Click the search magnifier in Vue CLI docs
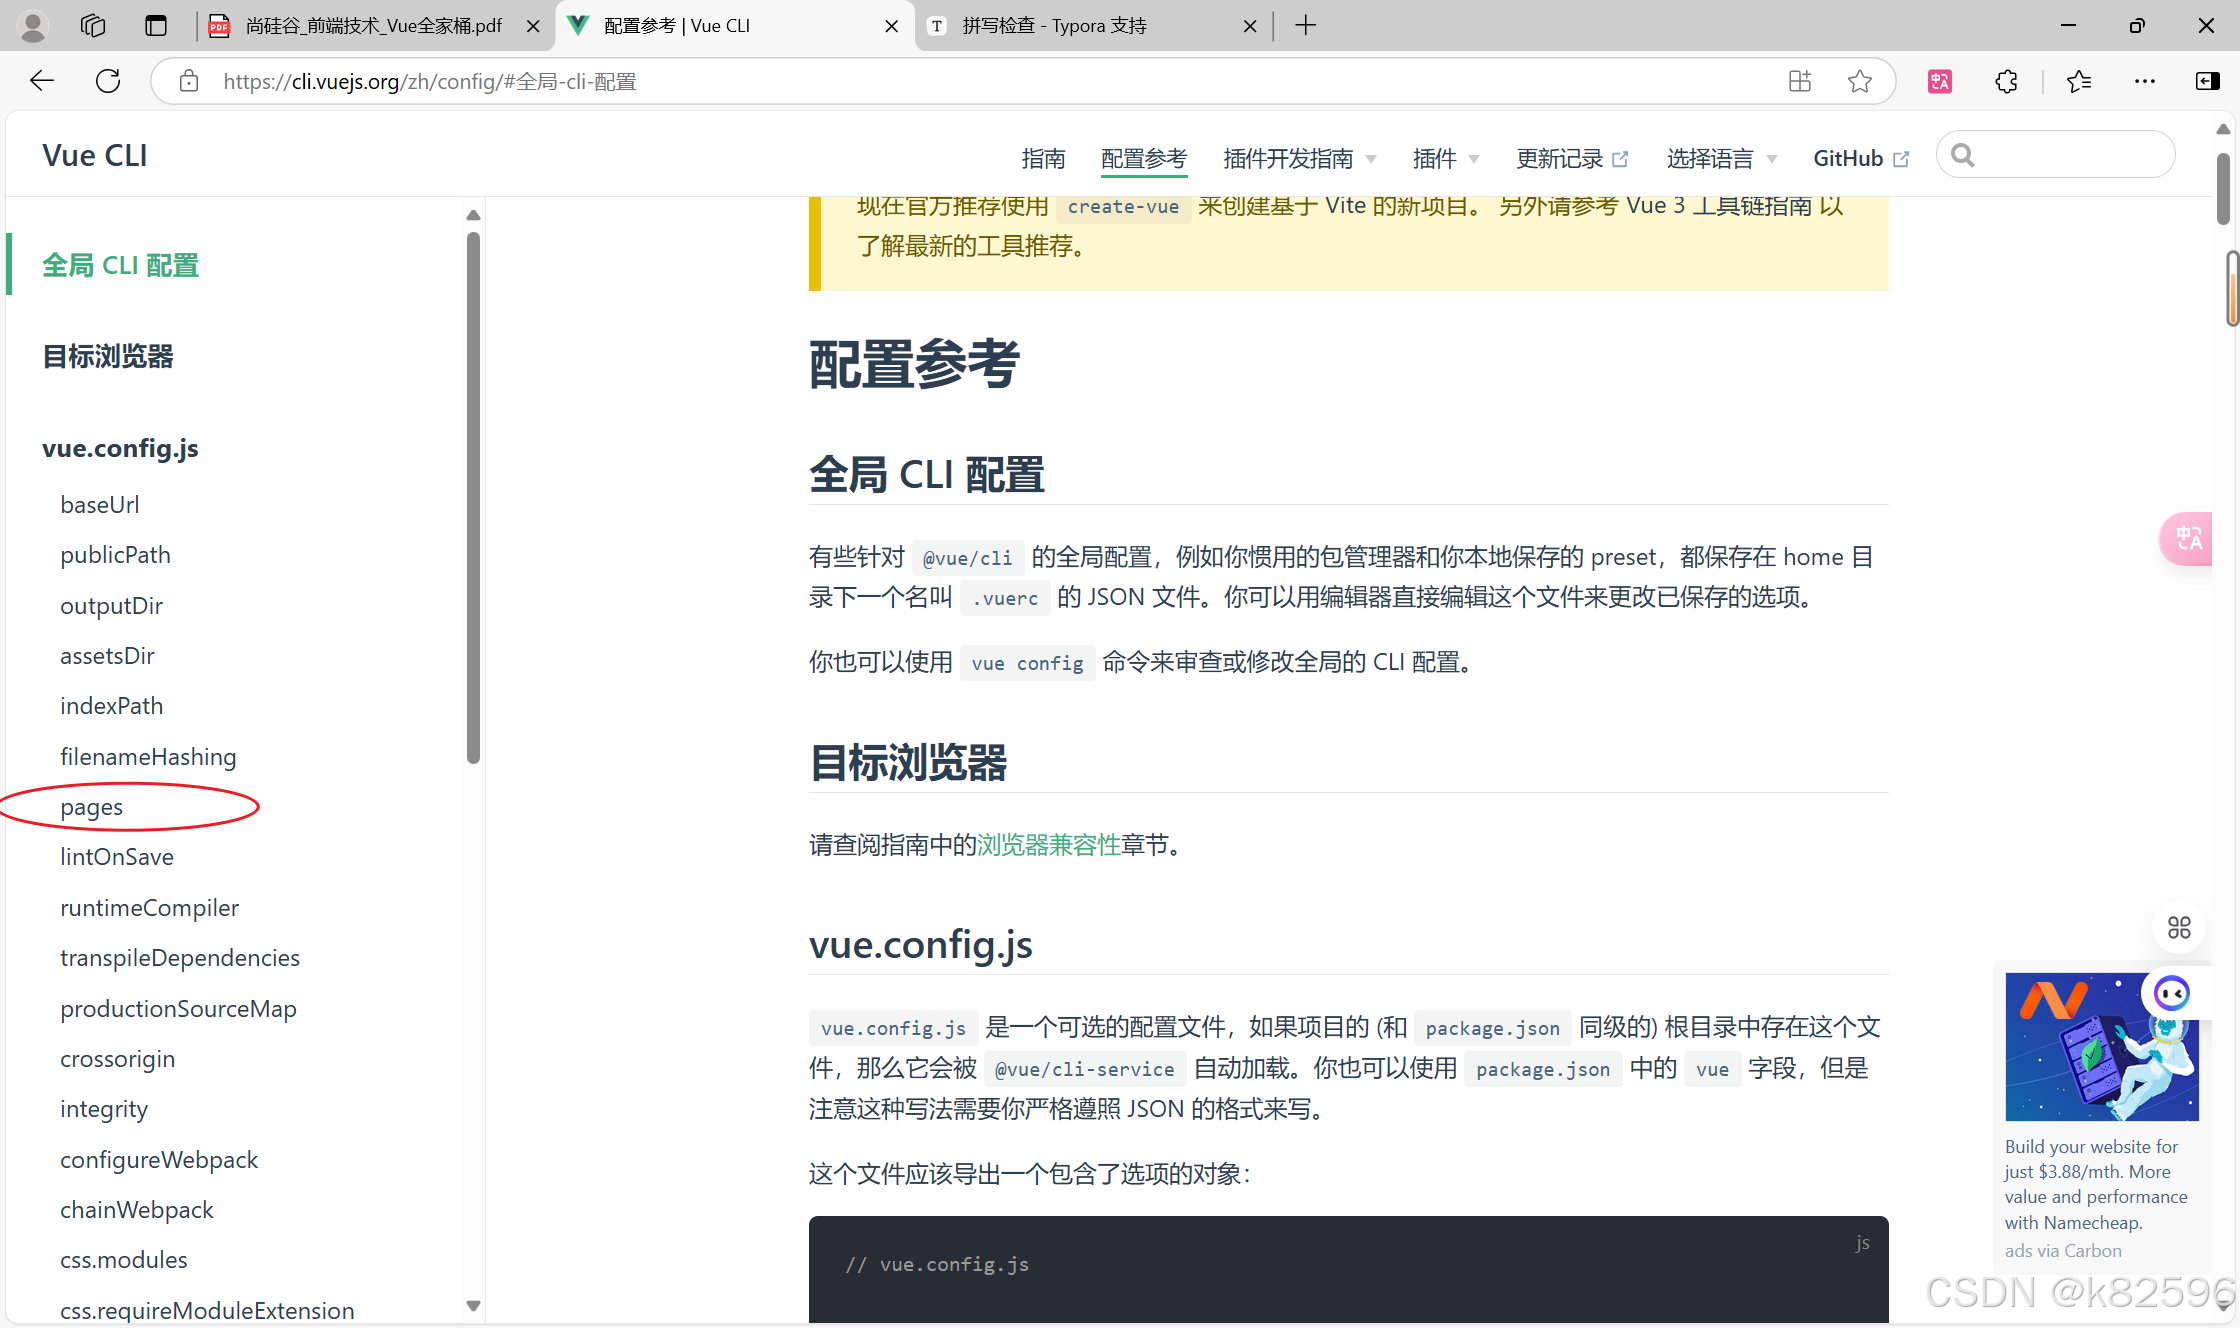2240x1328 pixels. [x=1962, y=154]
